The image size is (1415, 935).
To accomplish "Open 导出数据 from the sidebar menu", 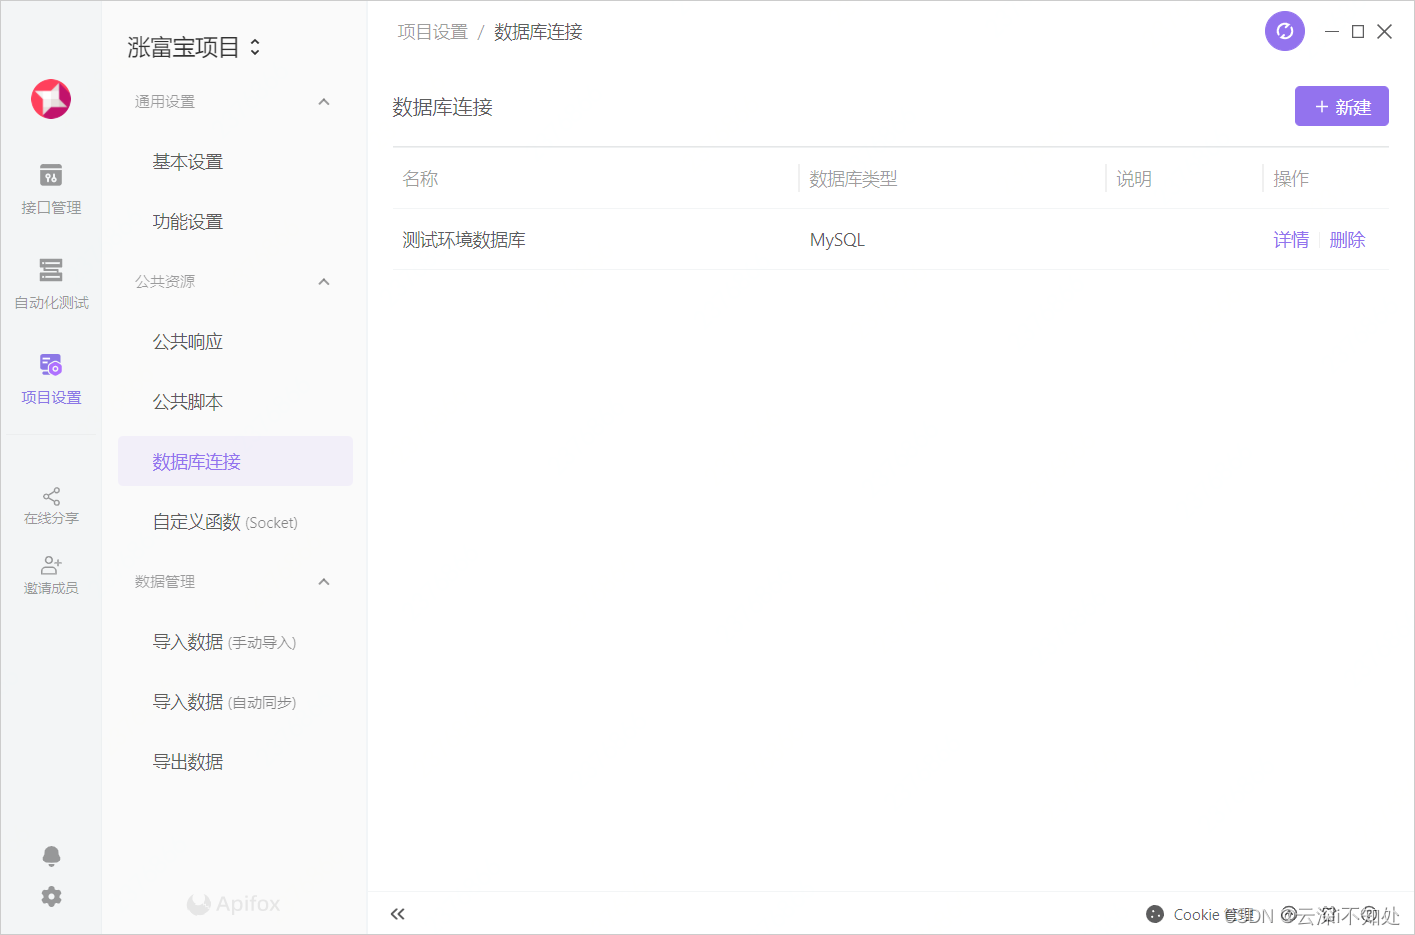I will 187,761.
